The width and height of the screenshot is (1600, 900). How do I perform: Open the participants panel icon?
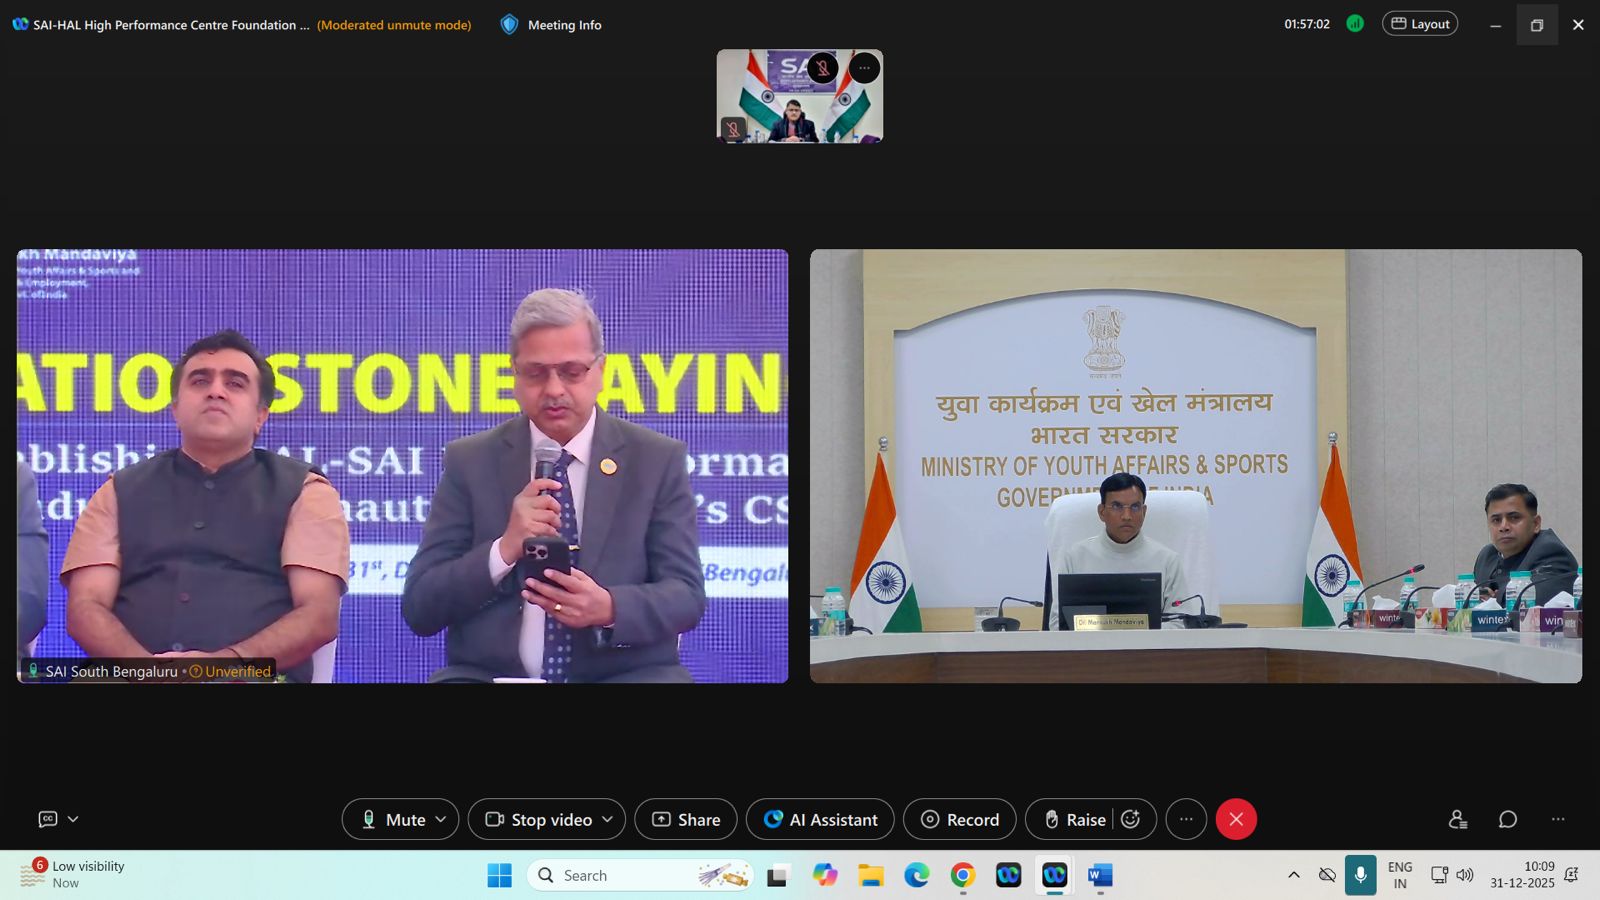point(1457,820)
